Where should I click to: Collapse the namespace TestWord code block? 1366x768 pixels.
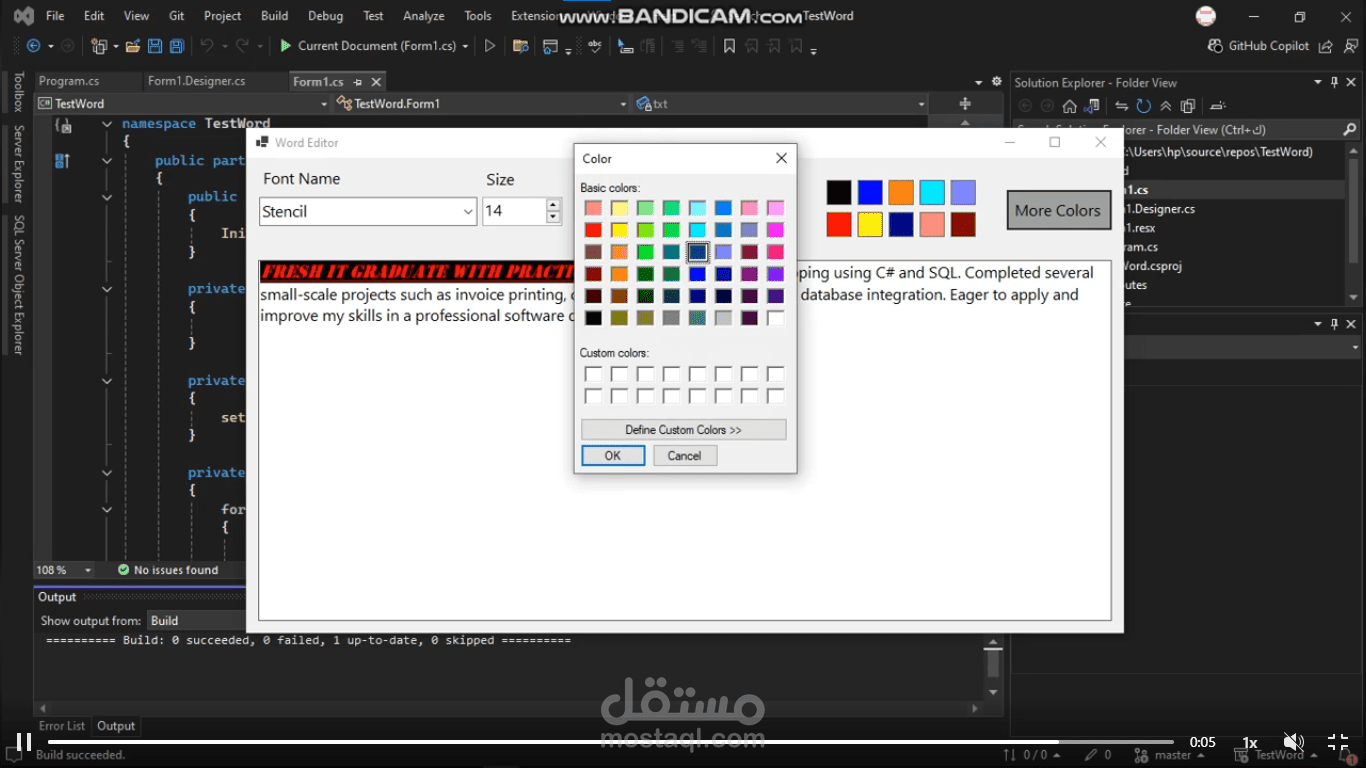[107, 124]
